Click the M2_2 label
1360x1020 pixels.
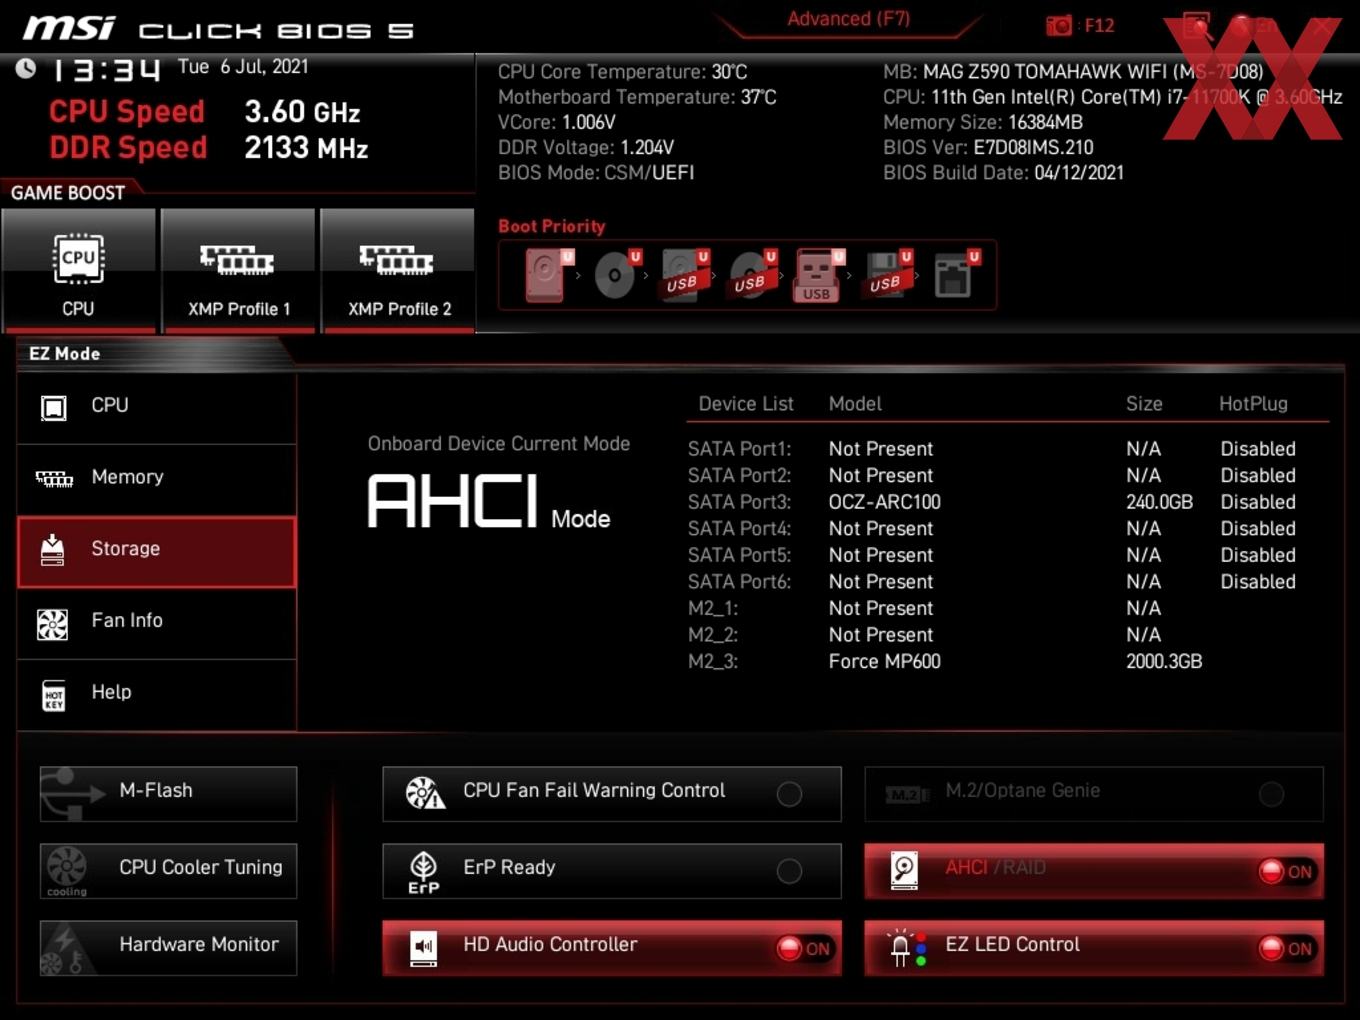(713, 635)
